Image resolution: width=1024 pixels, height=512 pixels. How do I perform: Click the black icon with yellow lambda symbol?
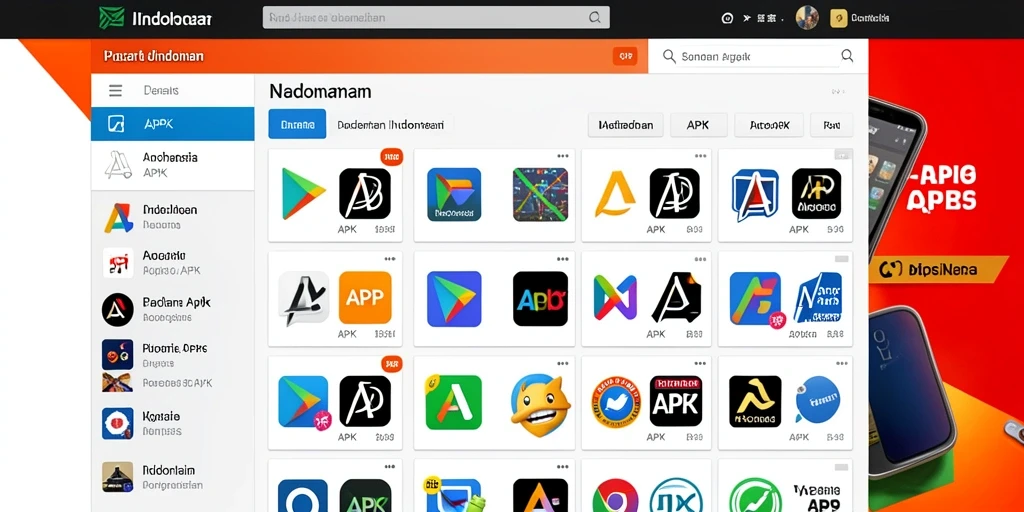pos(755,401)
